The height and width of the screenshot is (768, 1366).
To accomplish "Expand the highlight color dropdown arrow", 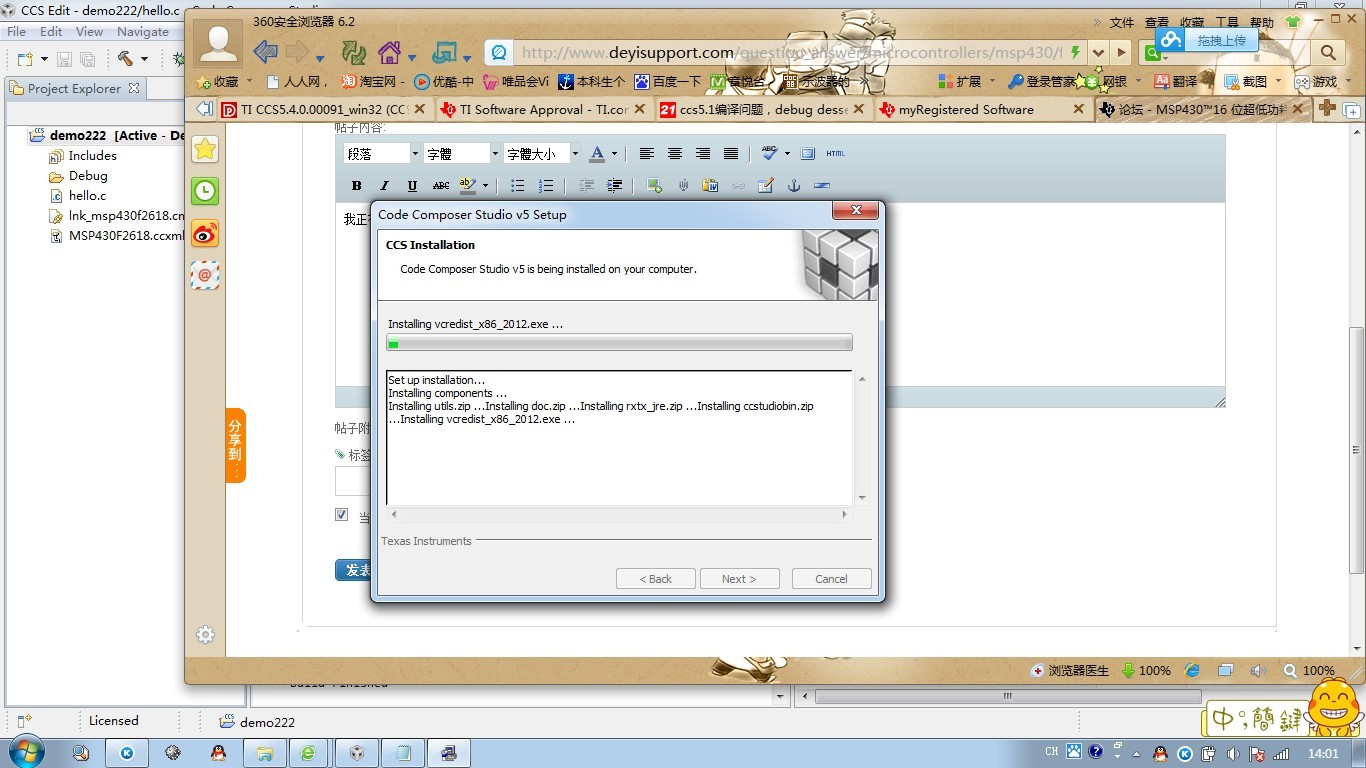I will click(485, 186).
